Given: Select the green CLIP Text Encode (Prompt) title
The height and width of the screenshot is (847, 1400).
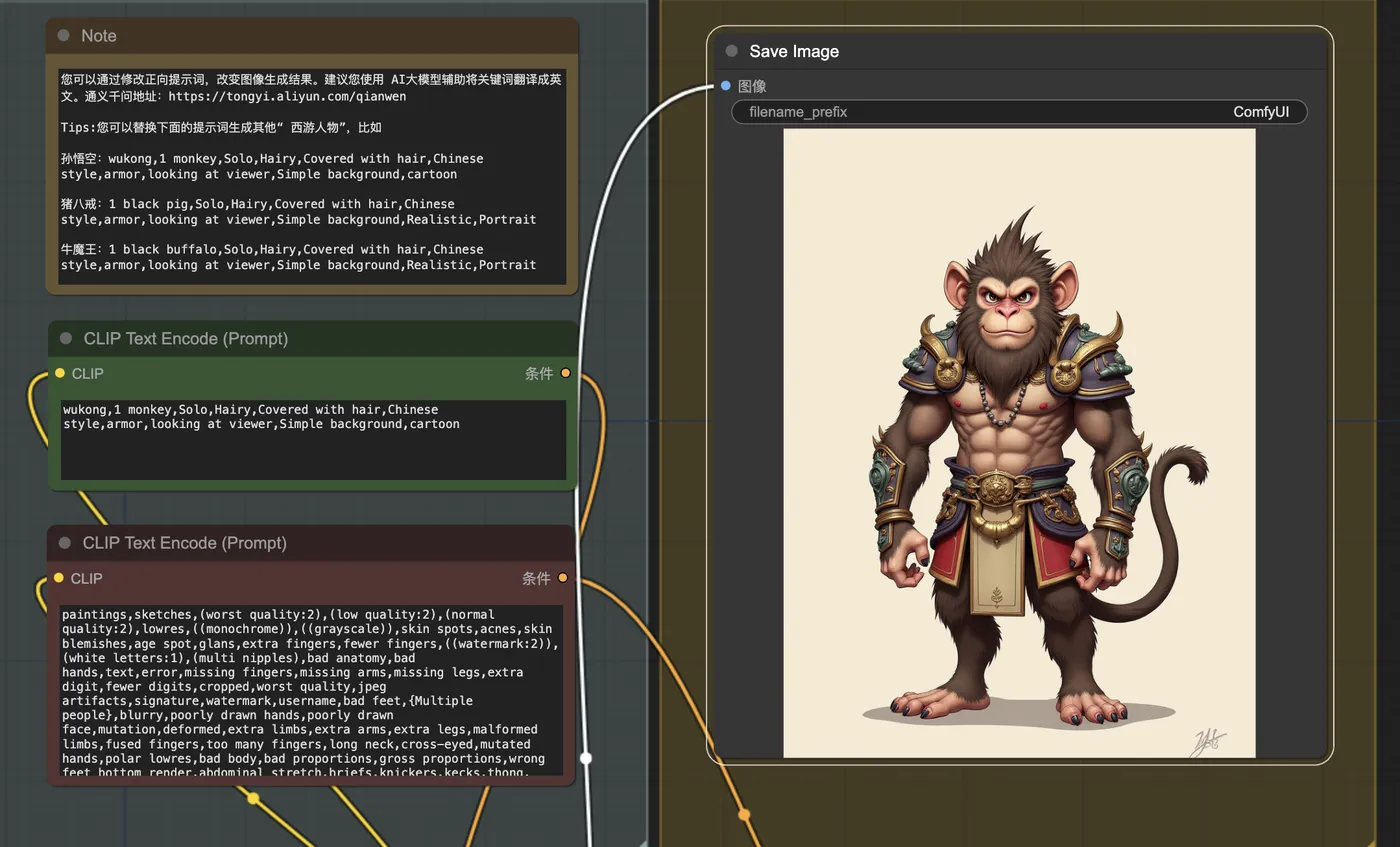Looking at the screenshot, I should [x=186, y=338].
